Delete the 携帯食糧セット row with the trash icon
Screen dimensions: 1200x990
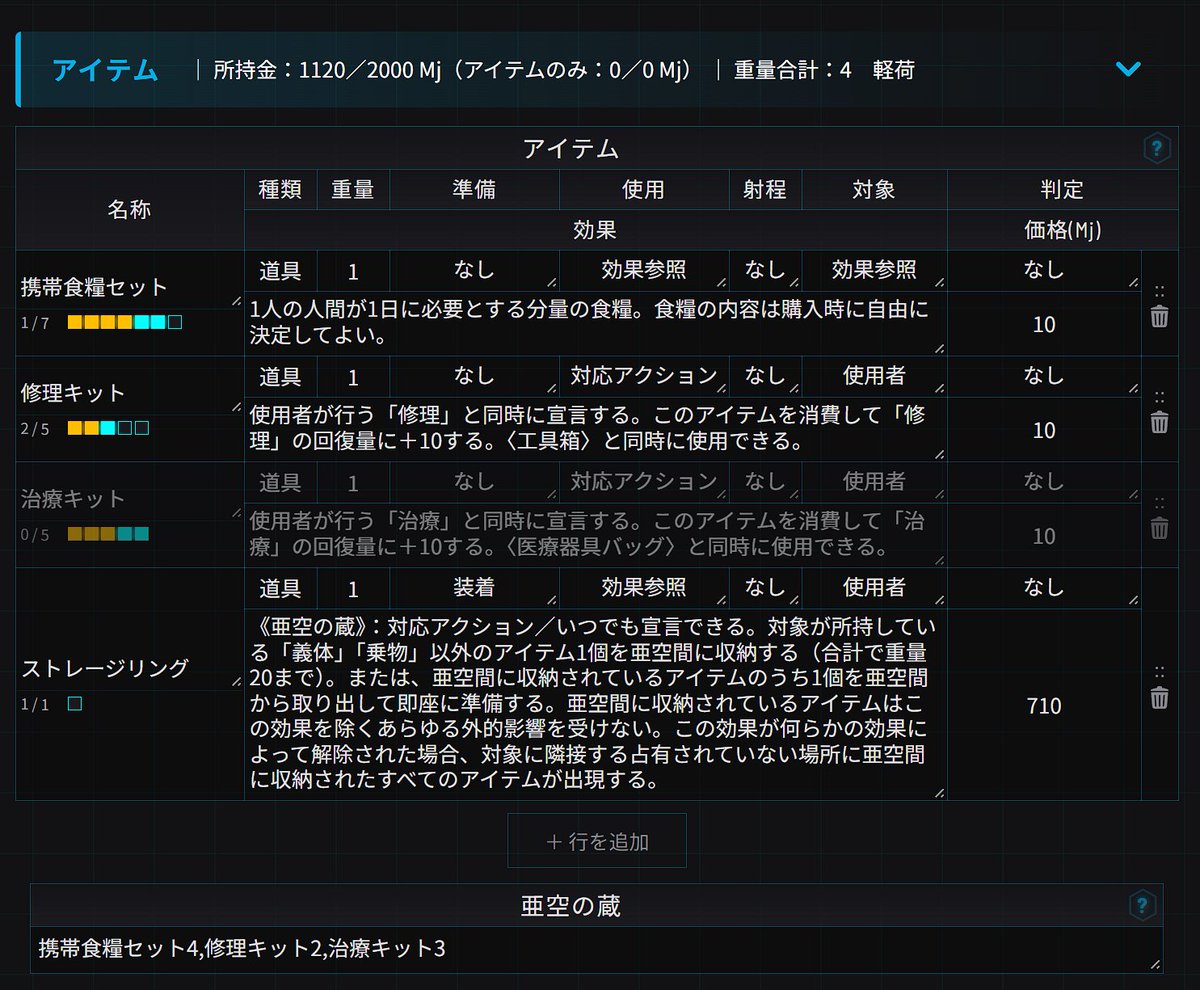pos(1159,317)
